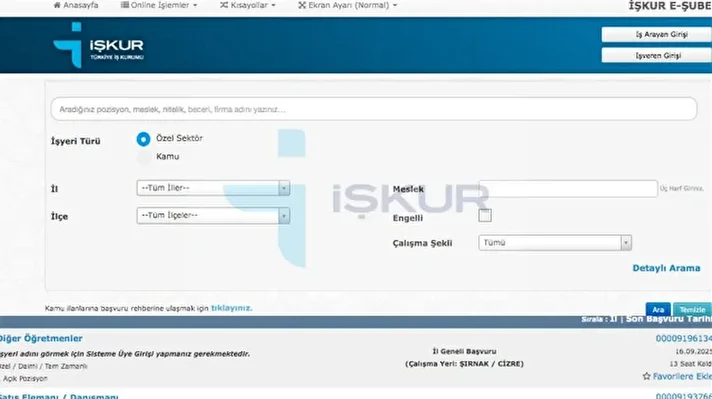Select the Kamu radio option
The width and height of the screenshot is (712, 399).
click(x=143, y=157)
